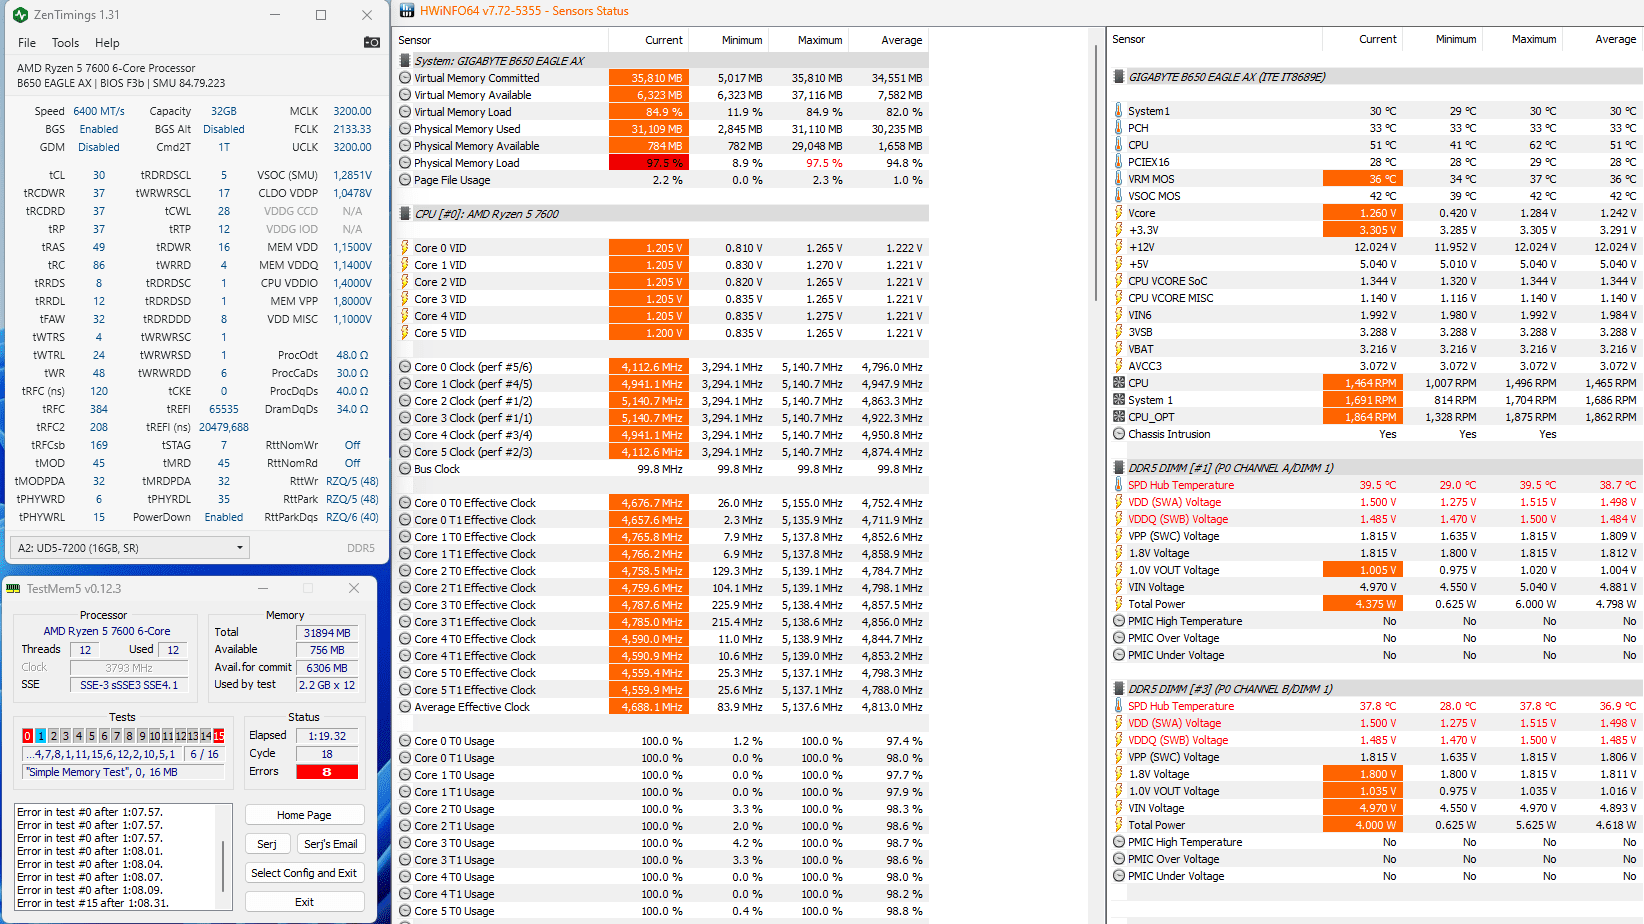This screenshot has width=1644, height=924.
Task: Click the clock icon for Core 0 Clock (perf #5/6)
Action: coord(405,367)
